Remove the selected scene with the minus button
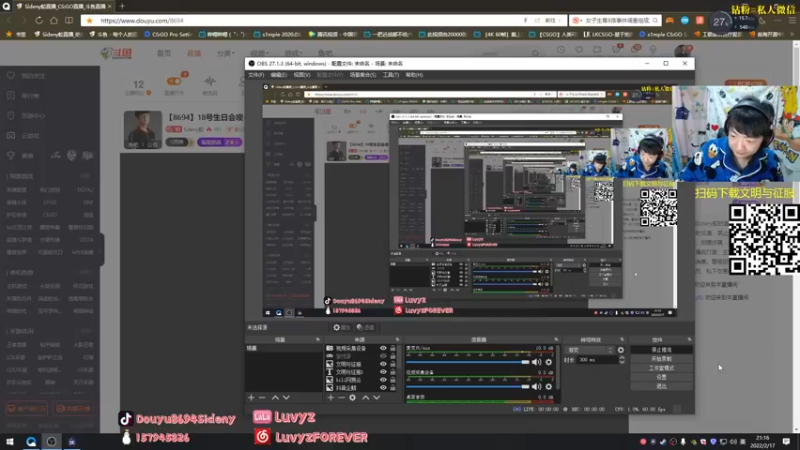 [x=262, y=397]
